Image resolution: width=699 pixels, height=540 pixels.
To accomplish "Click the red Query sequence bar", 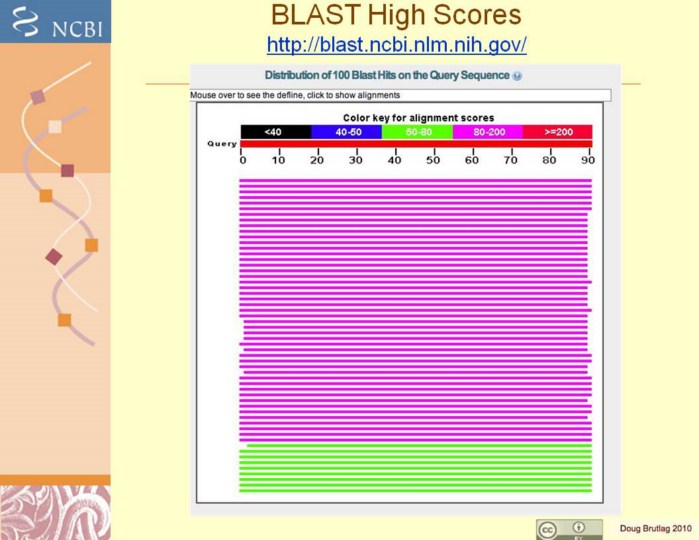I will point(416,144).
